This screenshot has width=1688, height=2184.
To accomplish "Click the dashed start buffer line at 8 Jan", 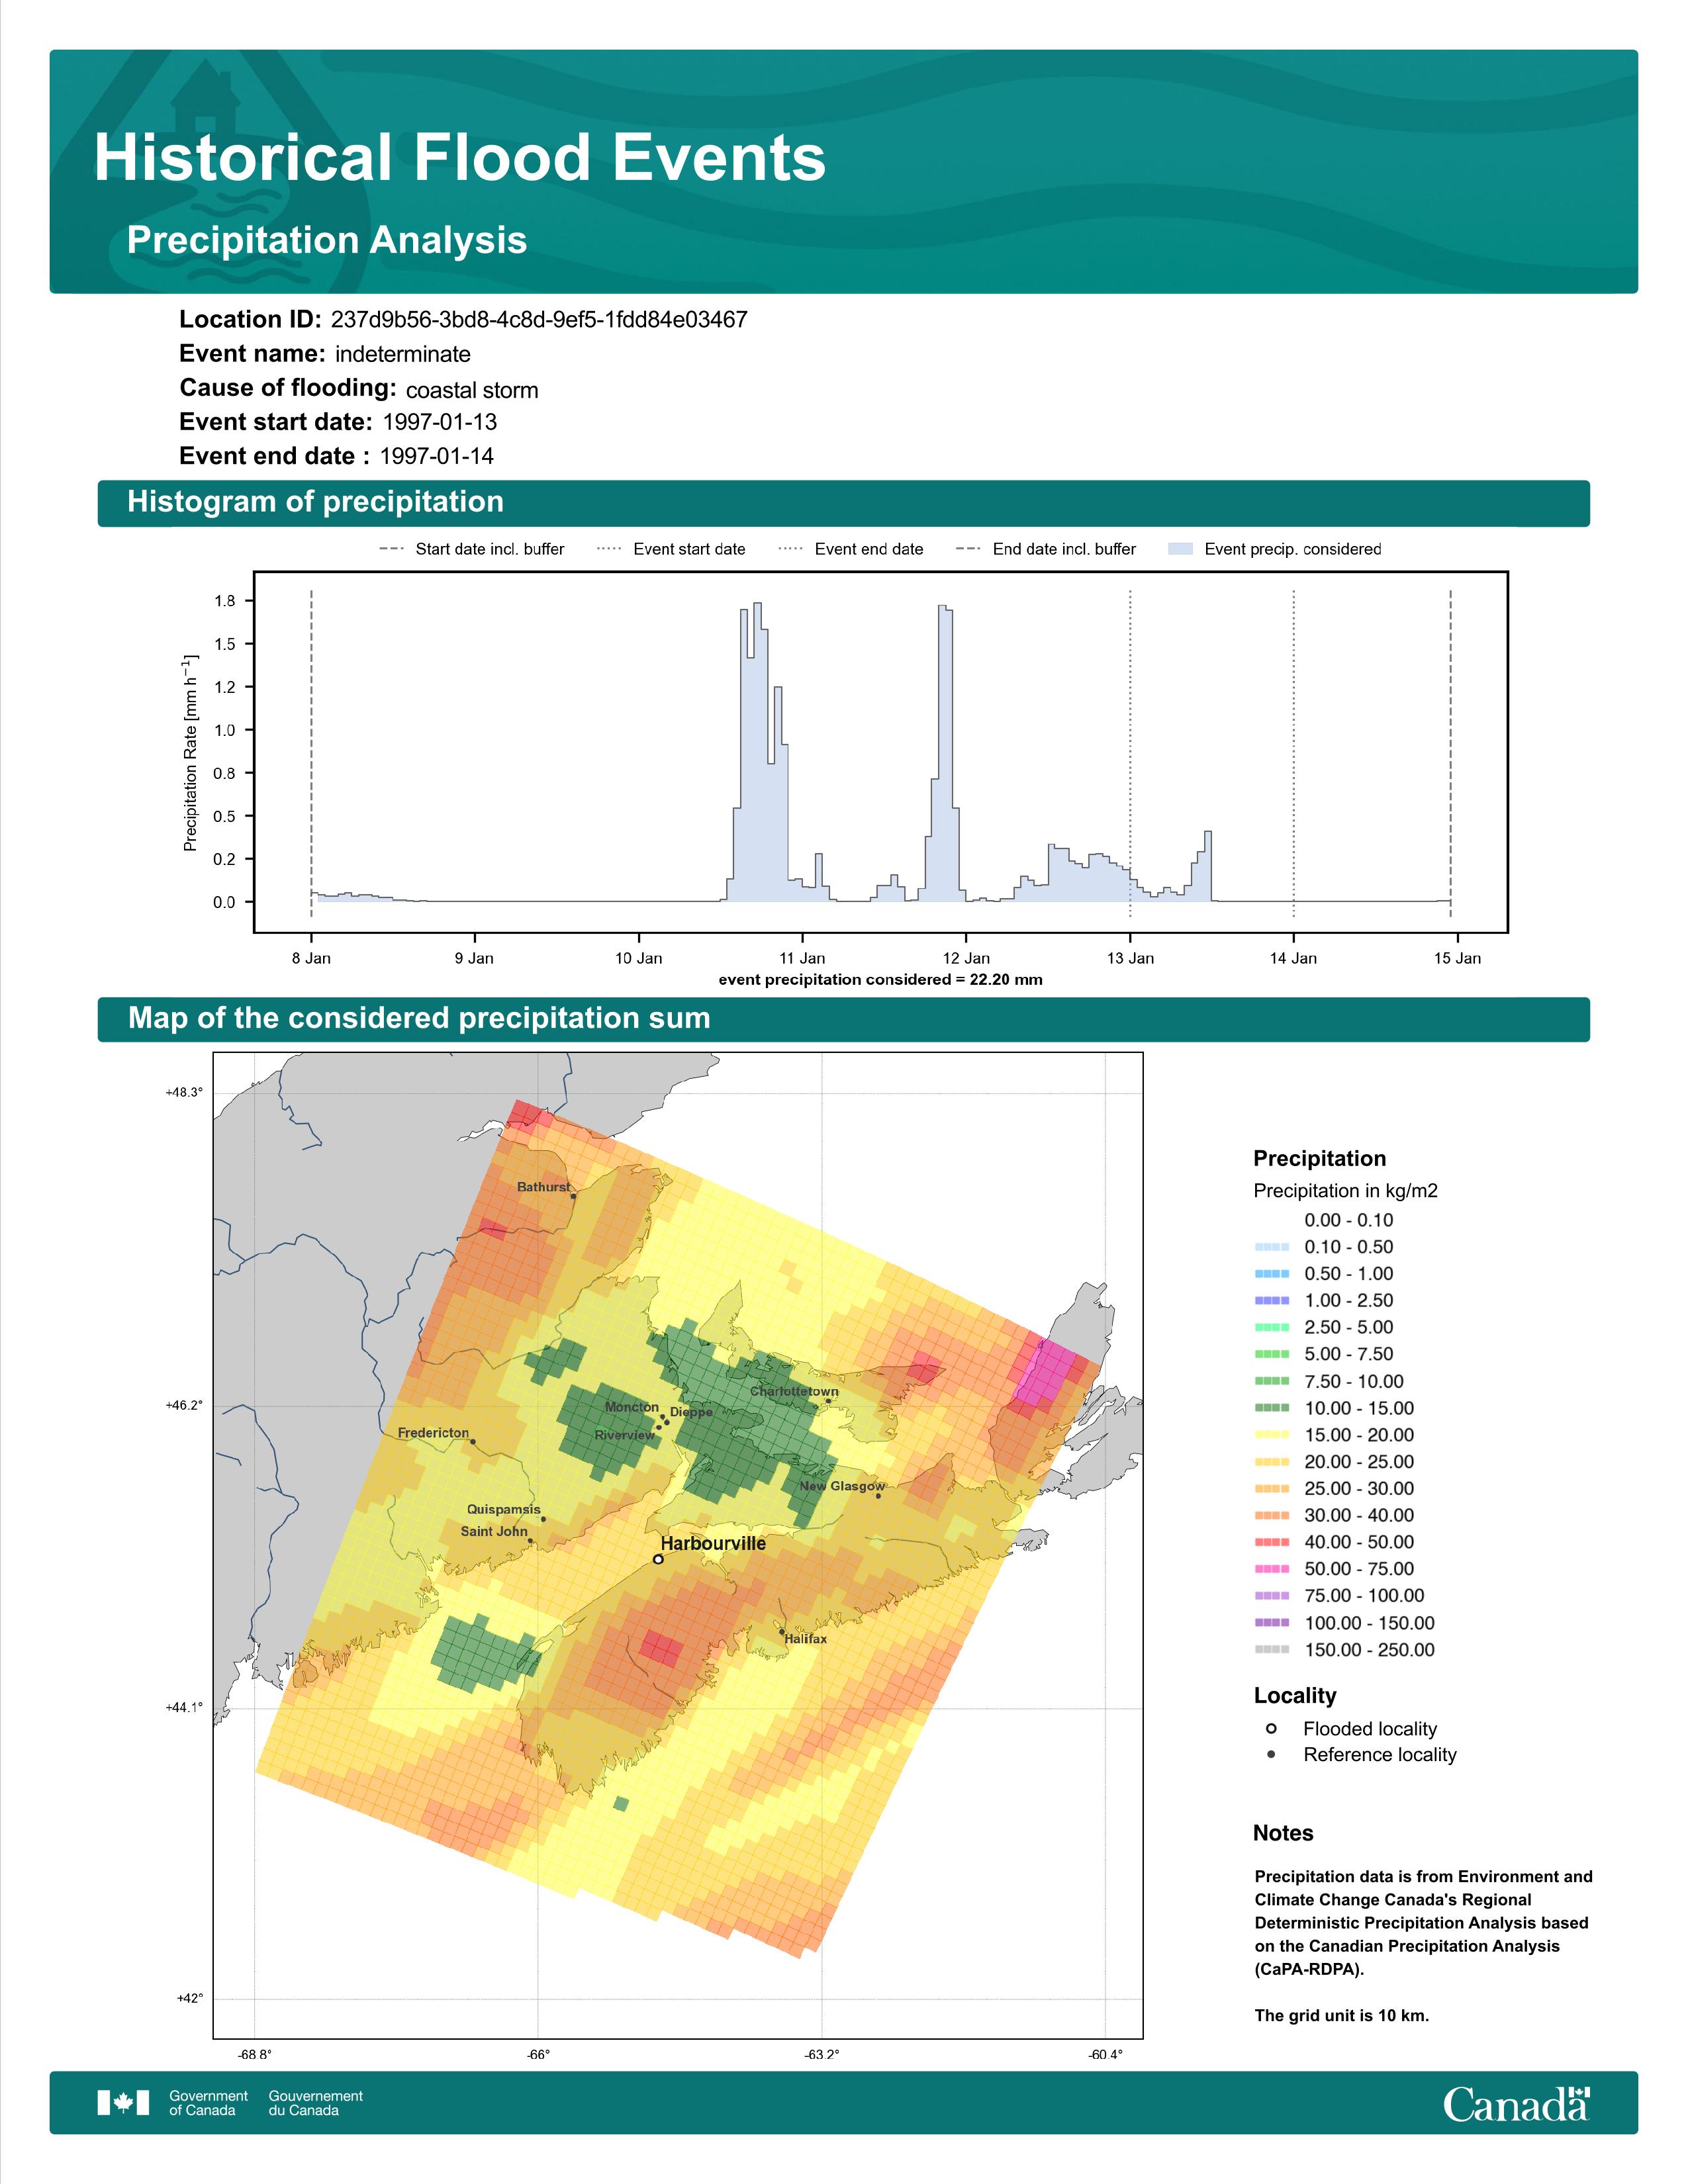I will point(311,752).
